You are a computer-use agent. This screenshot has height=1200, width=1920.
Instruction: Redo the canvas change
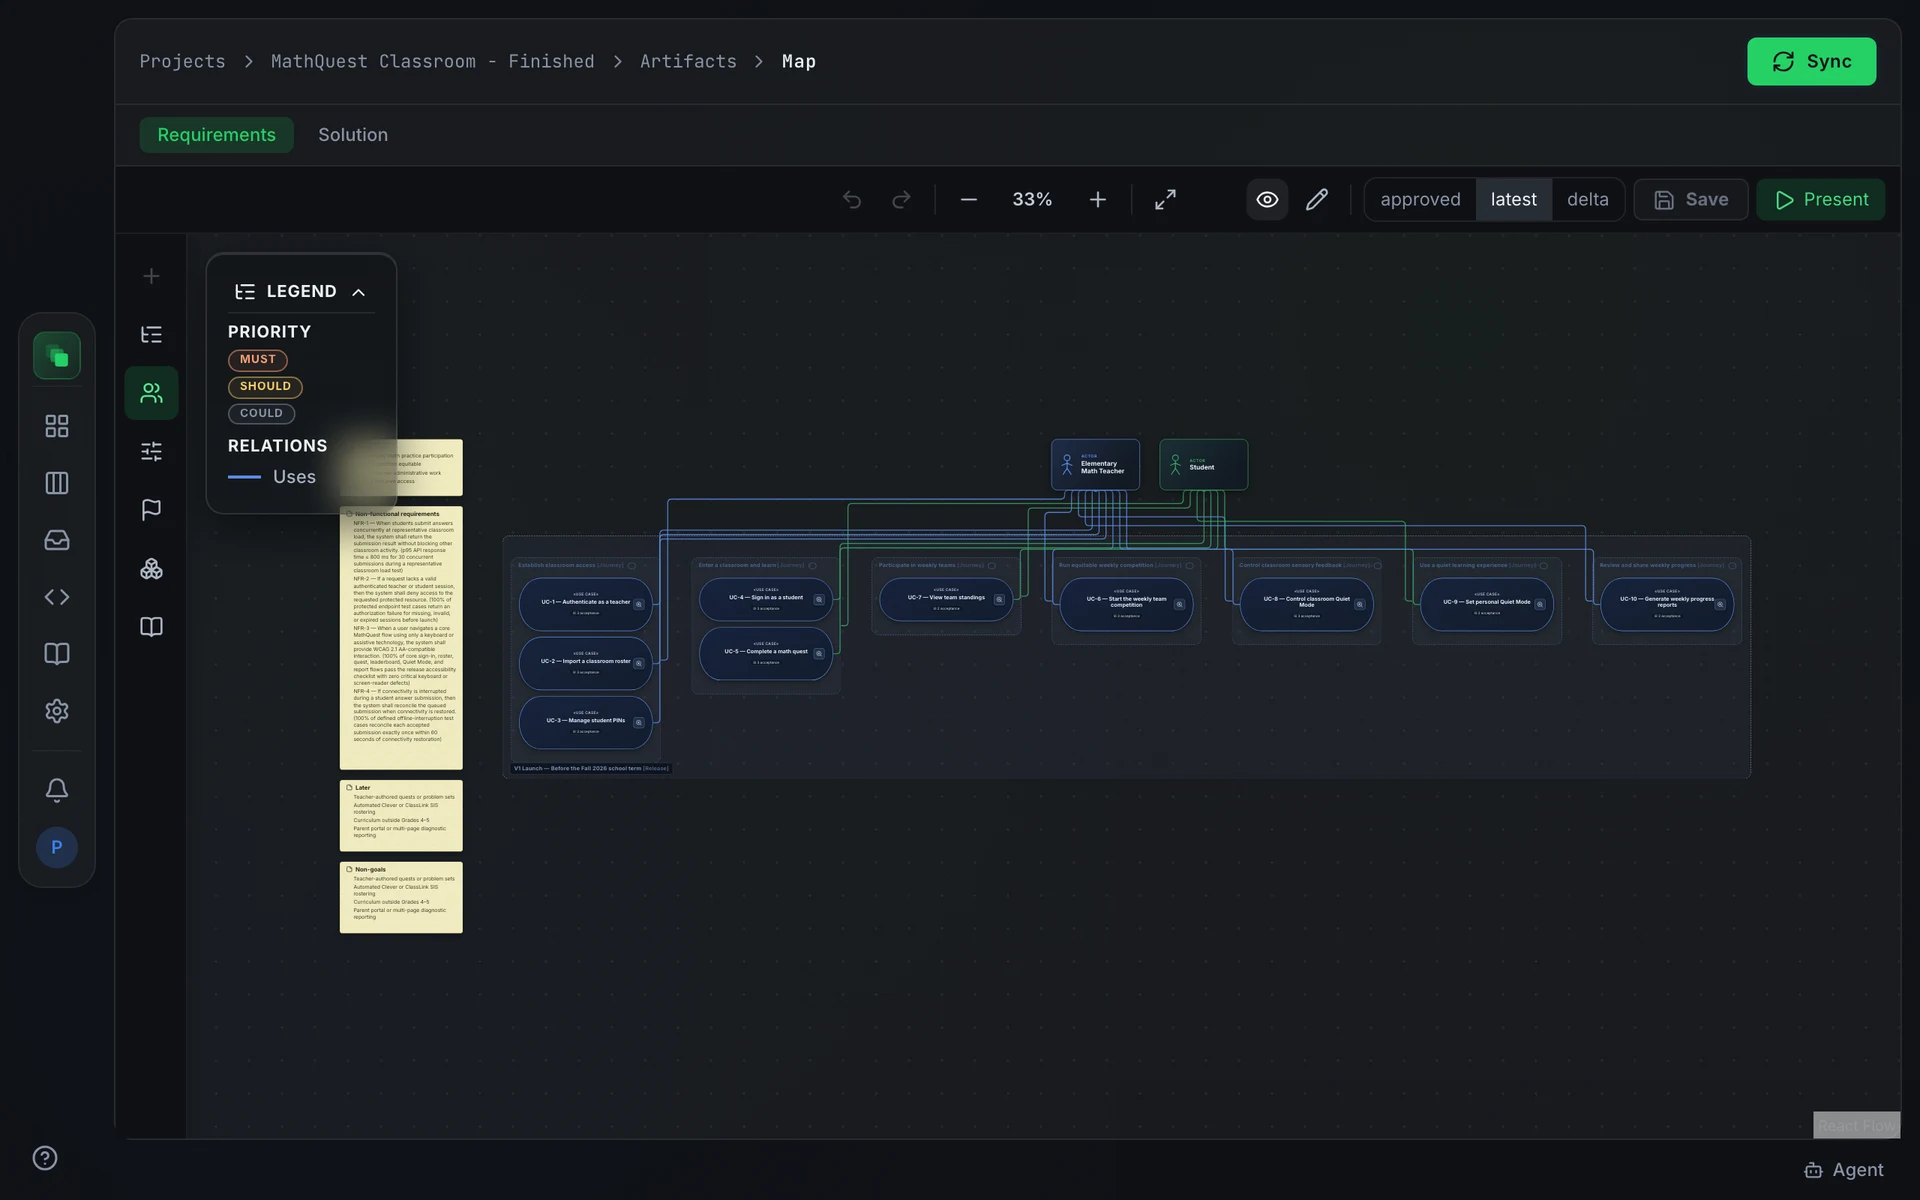pos(901,200)
